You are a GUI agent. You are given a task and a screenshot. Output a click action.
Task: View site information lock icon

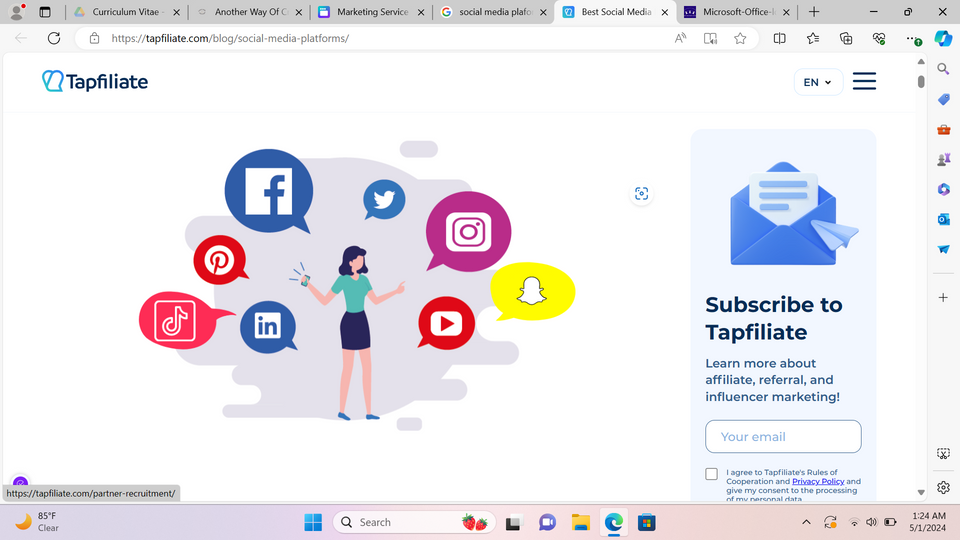[94, 38]
